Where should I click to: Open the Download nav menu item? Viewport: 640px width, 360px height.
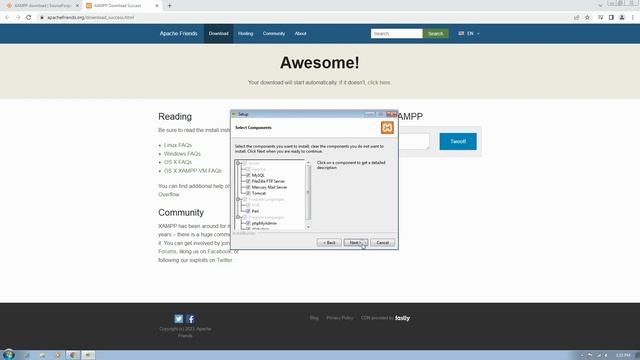(x=218, y=33)
